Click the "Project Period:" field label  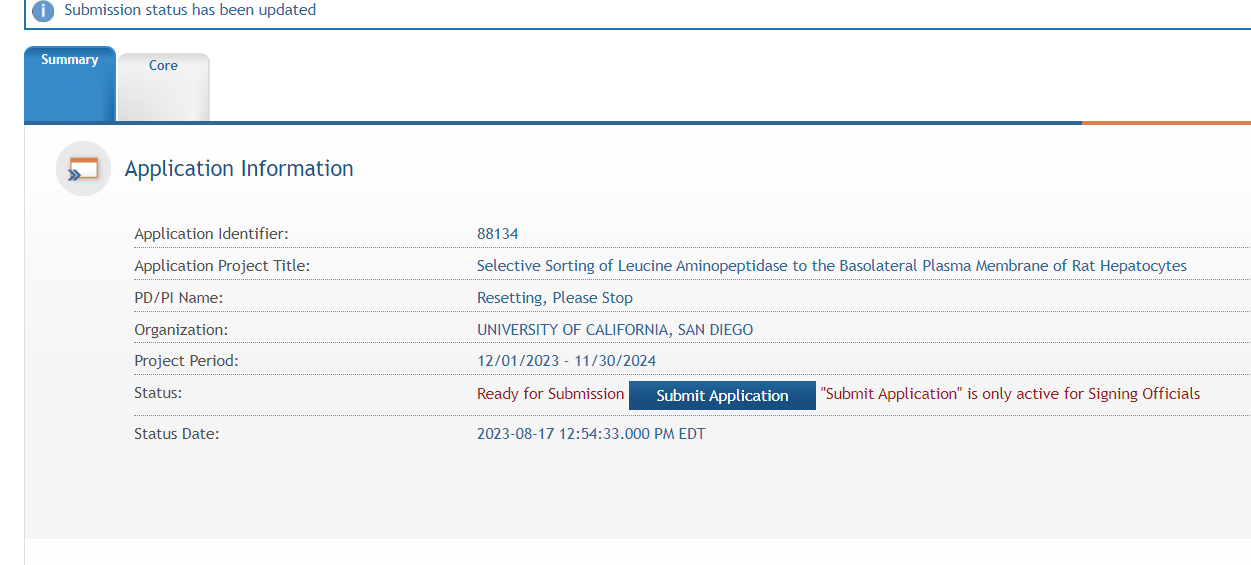point(187,361)
